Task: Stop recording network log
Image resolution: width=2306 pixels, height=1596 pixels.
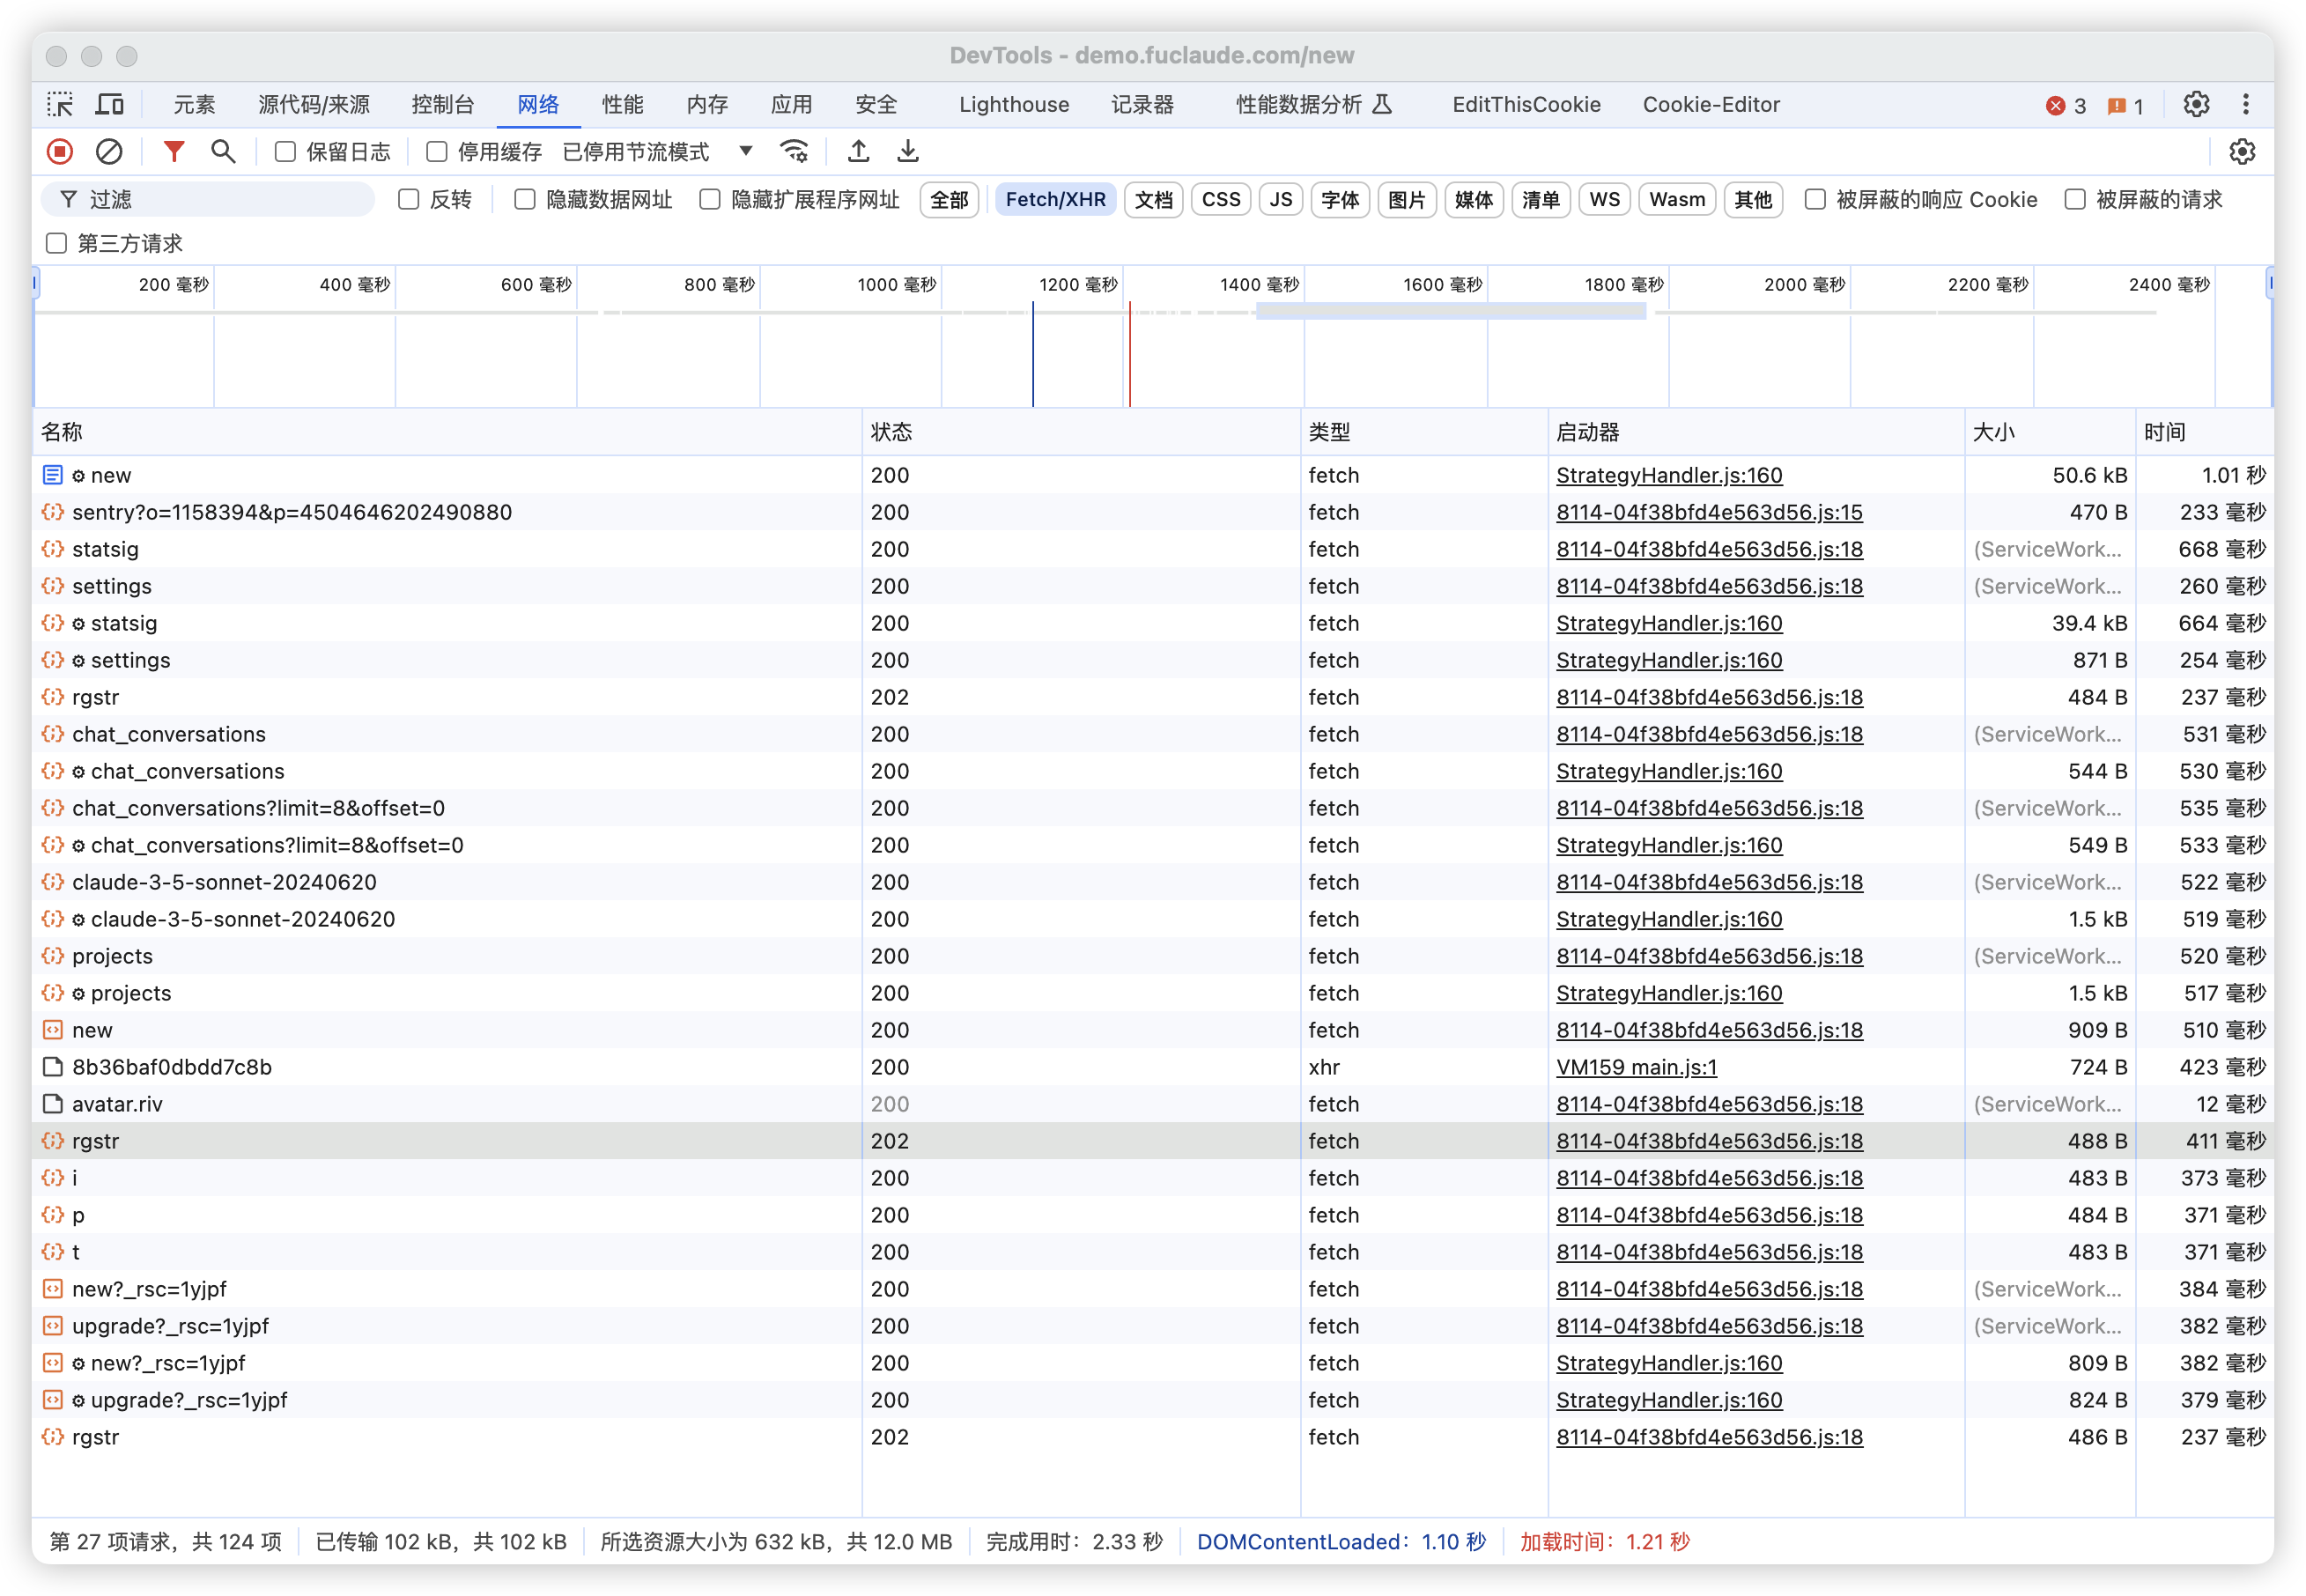Action: pos(60,152)
